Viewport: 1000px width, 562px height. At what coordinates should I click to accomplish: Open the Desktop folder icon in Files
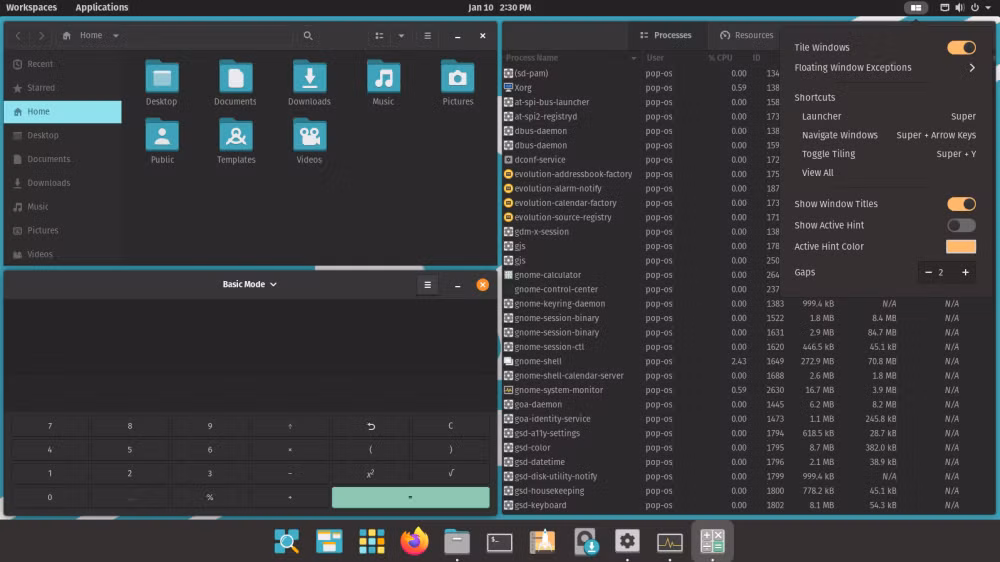(161, 78)
